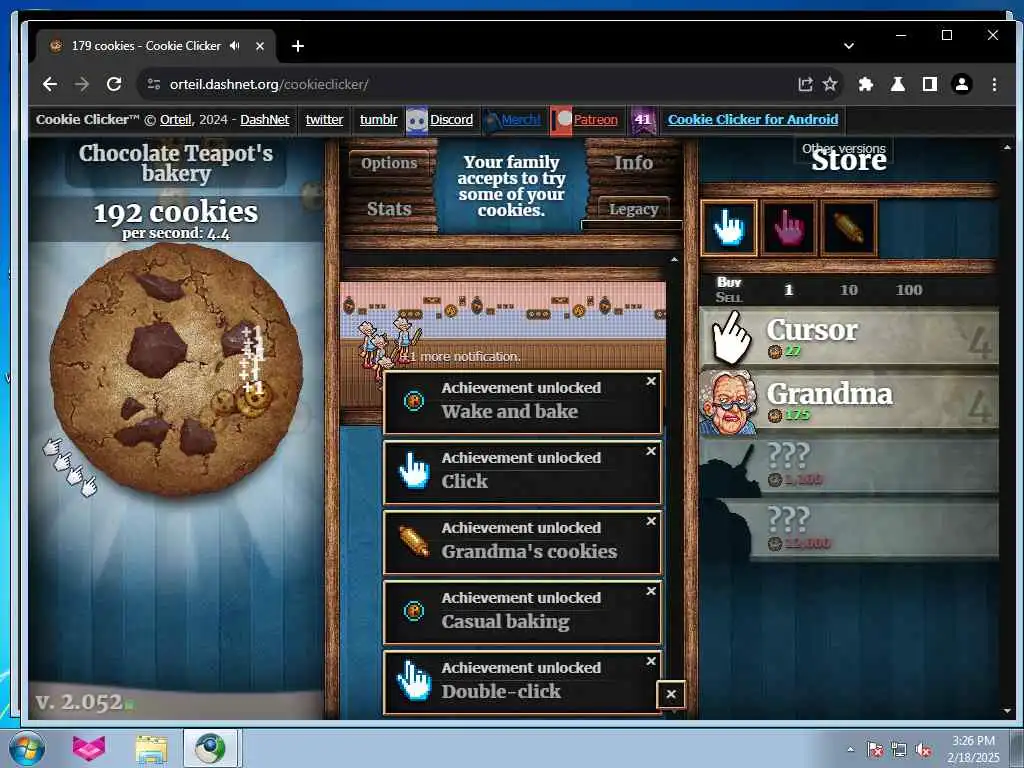Screen dimensions: 1024x768
Task: Click the purple 41 banner icon
Action: point(643,121)
